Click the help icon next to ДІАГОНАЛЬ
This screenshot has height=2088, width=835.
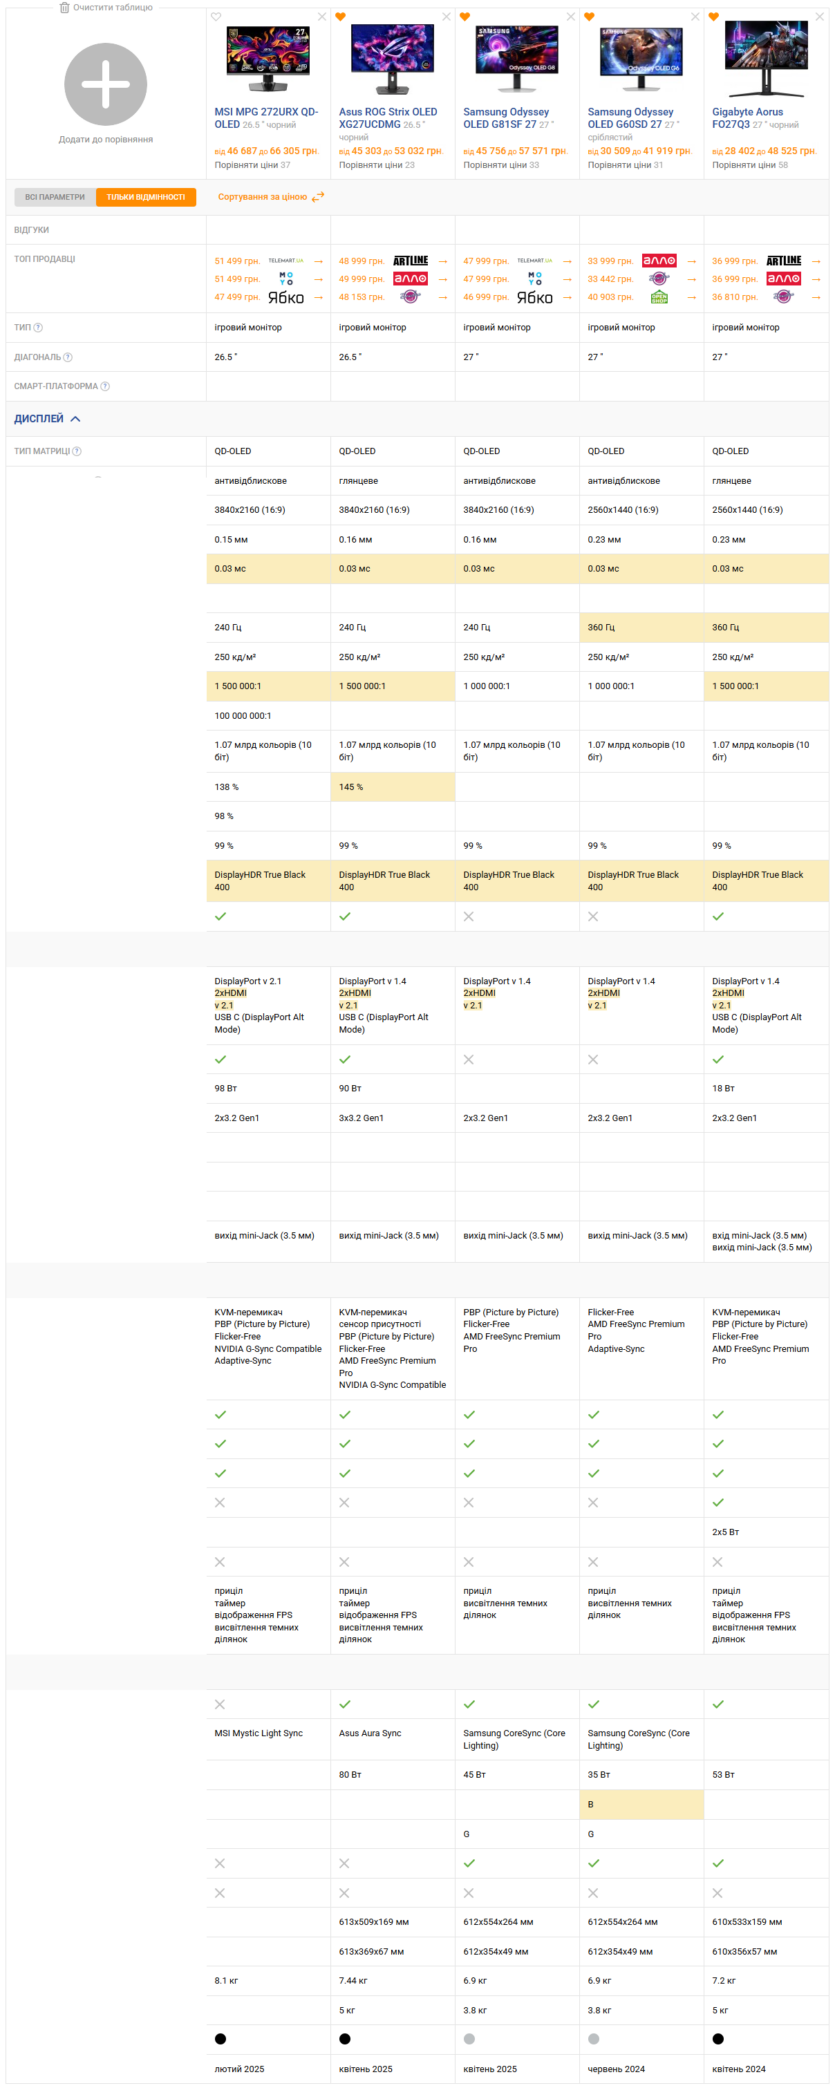68,357
